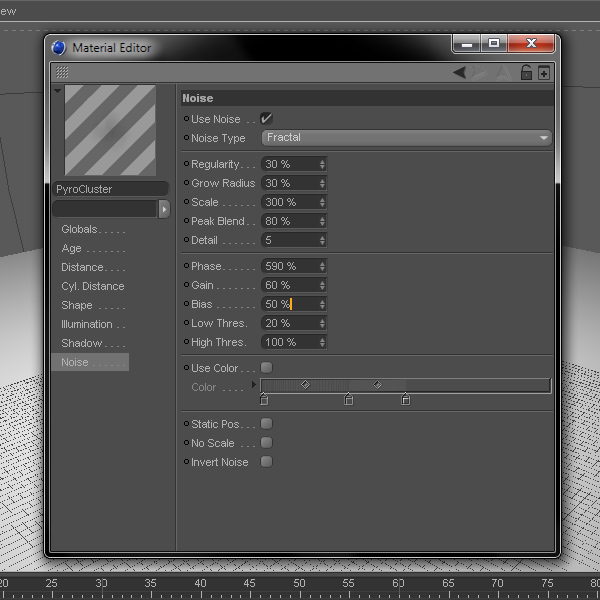Enable the Use Color checkbox
Viewport: 600px width, 600px height.
pos(266,368)
